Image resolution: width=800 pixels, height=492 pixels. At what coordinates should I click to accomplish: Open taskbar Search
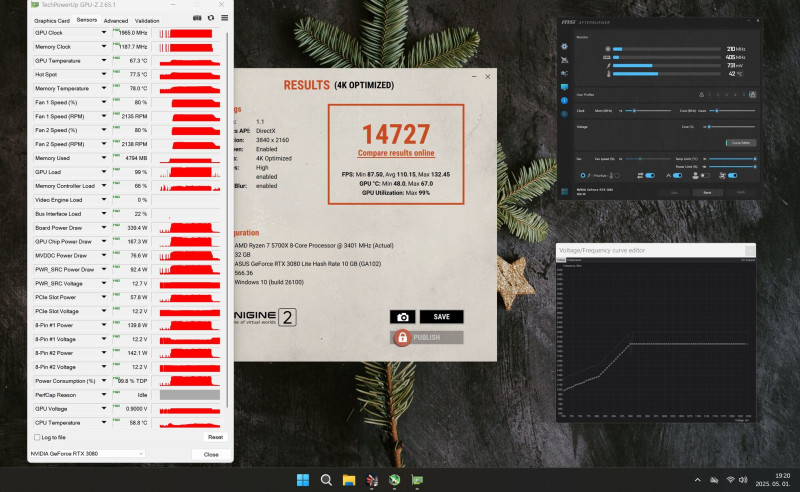click(326, 480)
